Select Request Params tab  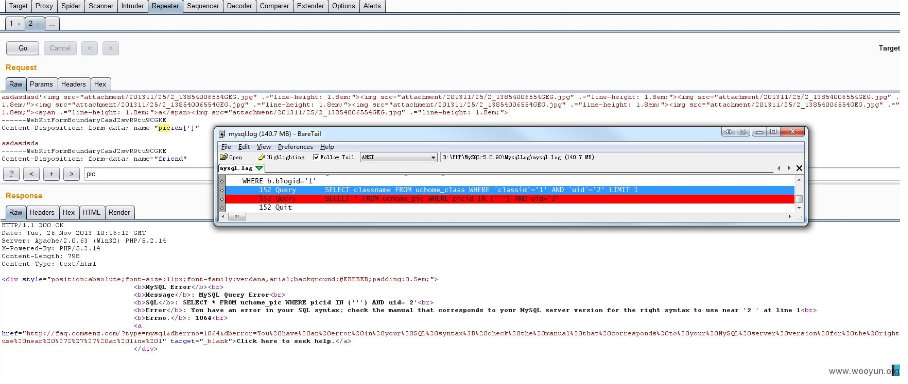(x=41, y=84)
